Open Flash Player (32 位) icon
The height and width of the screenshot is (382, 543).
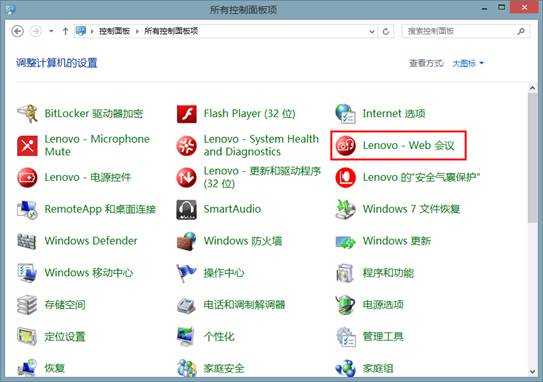click(187, 114)
